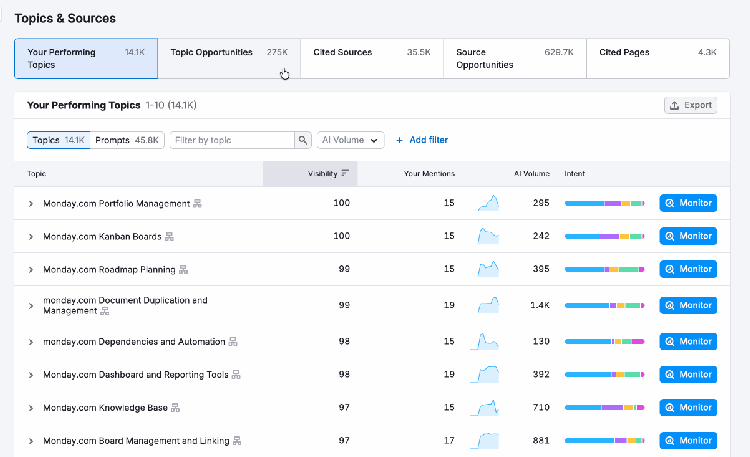
Task: Monitor Board Management and Linking topic
Action: pos(688,441)
